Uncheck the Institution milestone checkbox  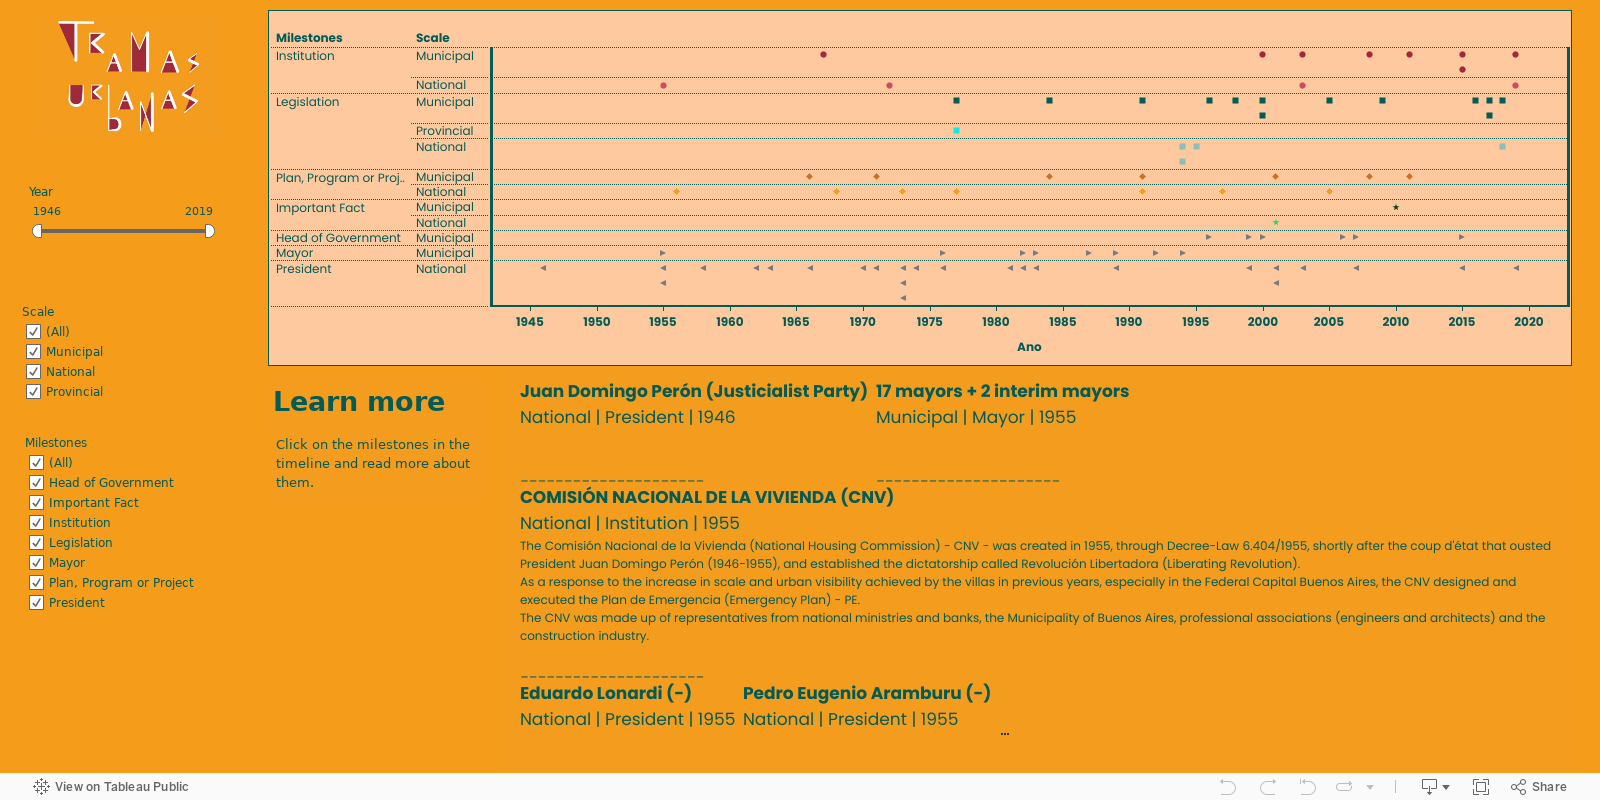point(36,522)
